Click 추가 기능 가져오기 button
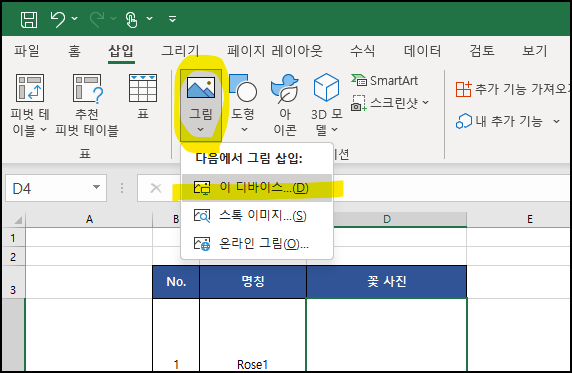This screenshot has height=373, width=572. [x=513, y=89]
